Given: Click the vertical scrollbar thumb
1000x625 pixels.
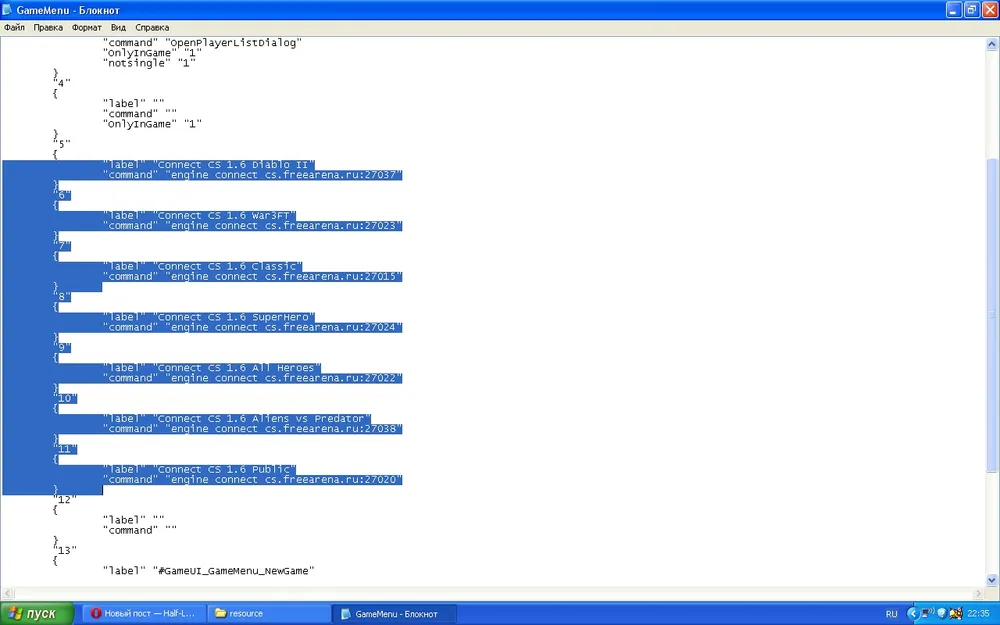Looking at the screenshot, I should tap(992, 314).
